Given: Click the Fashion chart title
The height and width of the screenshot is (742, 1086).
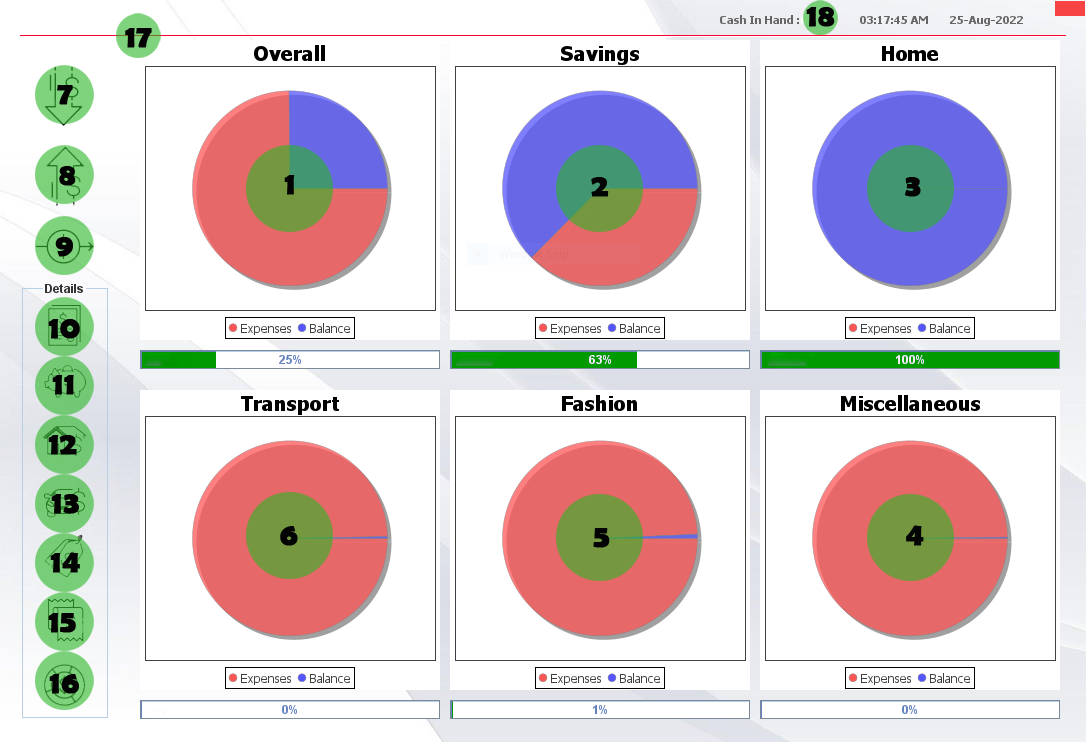Looking at the screenshot, I should pos(599,404).
